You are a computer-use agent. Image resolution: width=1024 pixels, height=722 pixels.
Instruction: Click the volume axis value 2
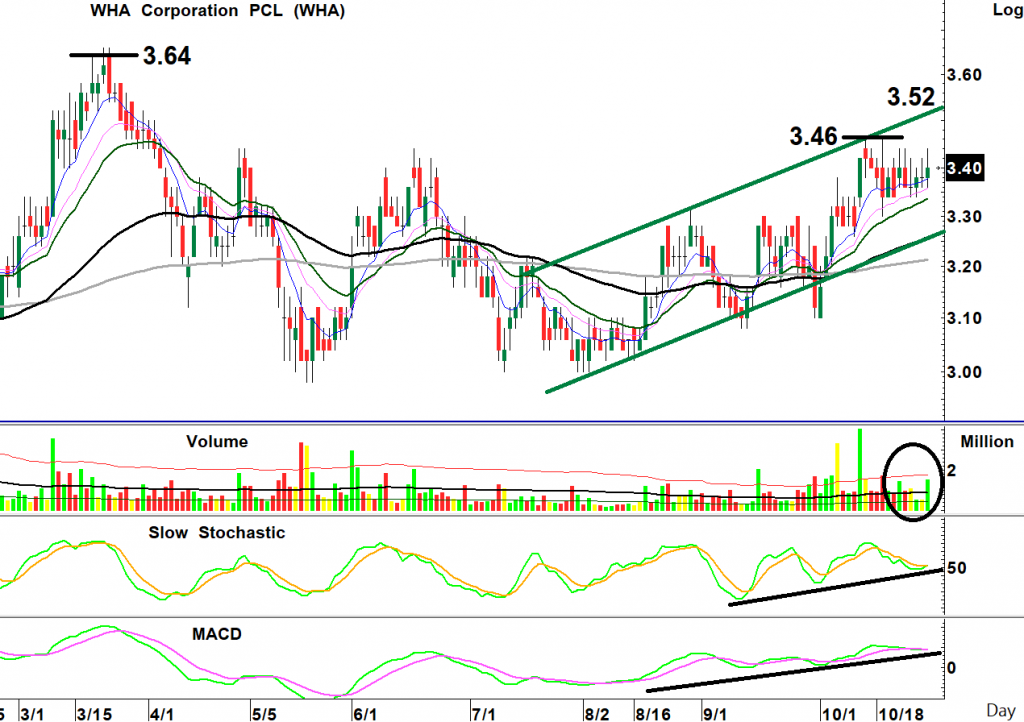(951, 470)
